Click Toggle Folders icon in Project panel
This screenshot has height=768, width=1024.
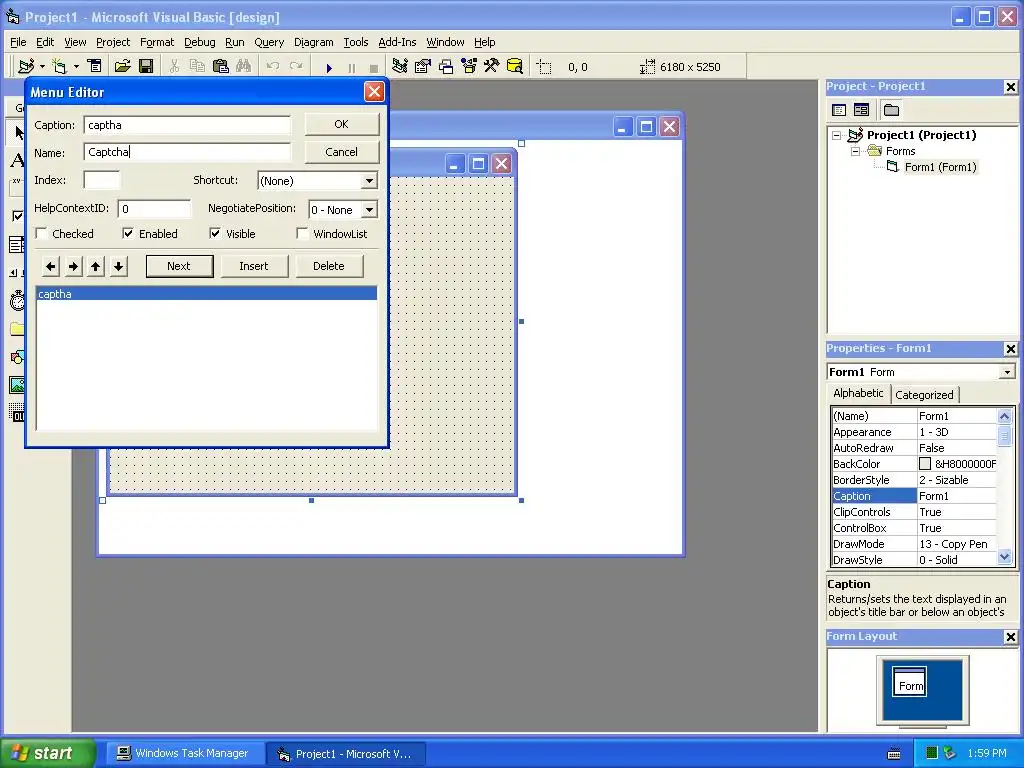click(x=891, y=110)
